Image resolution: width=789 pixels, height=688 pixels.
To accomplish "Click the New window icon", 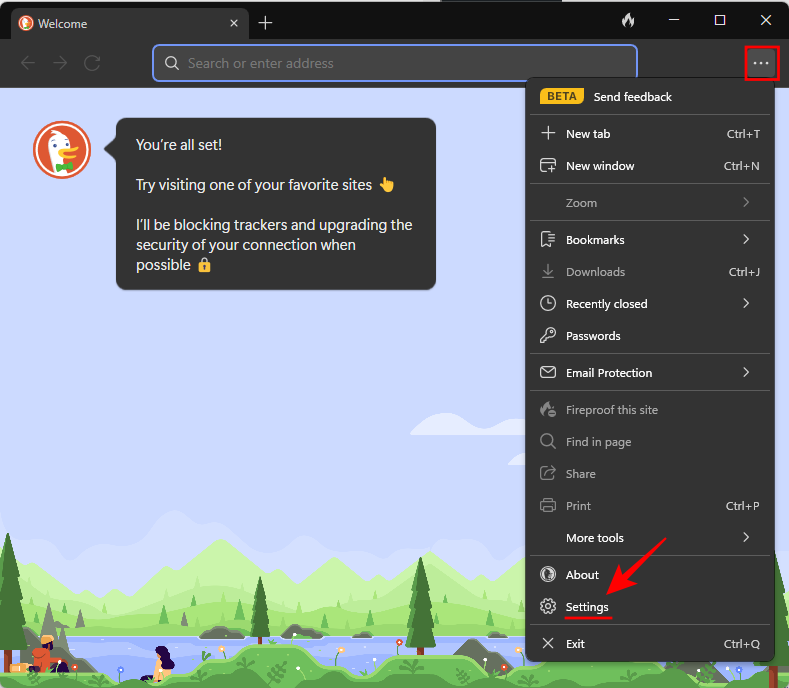I will [x=548, y=166].
